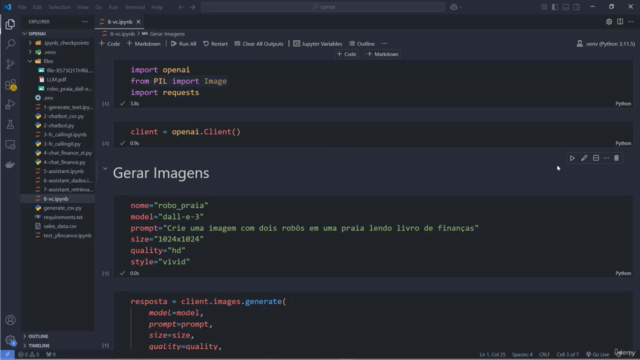Open Source Control view in activity bar
Screen dimensions: 640x360
click(x=10, y=64)
